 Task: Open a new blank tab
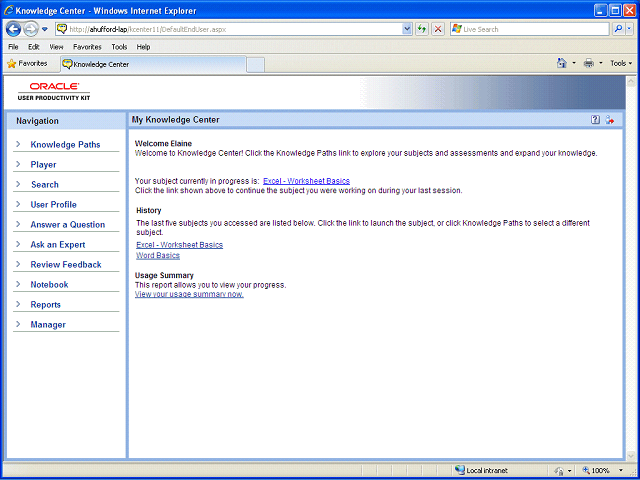pyautogui.click(x=256, y=65)
